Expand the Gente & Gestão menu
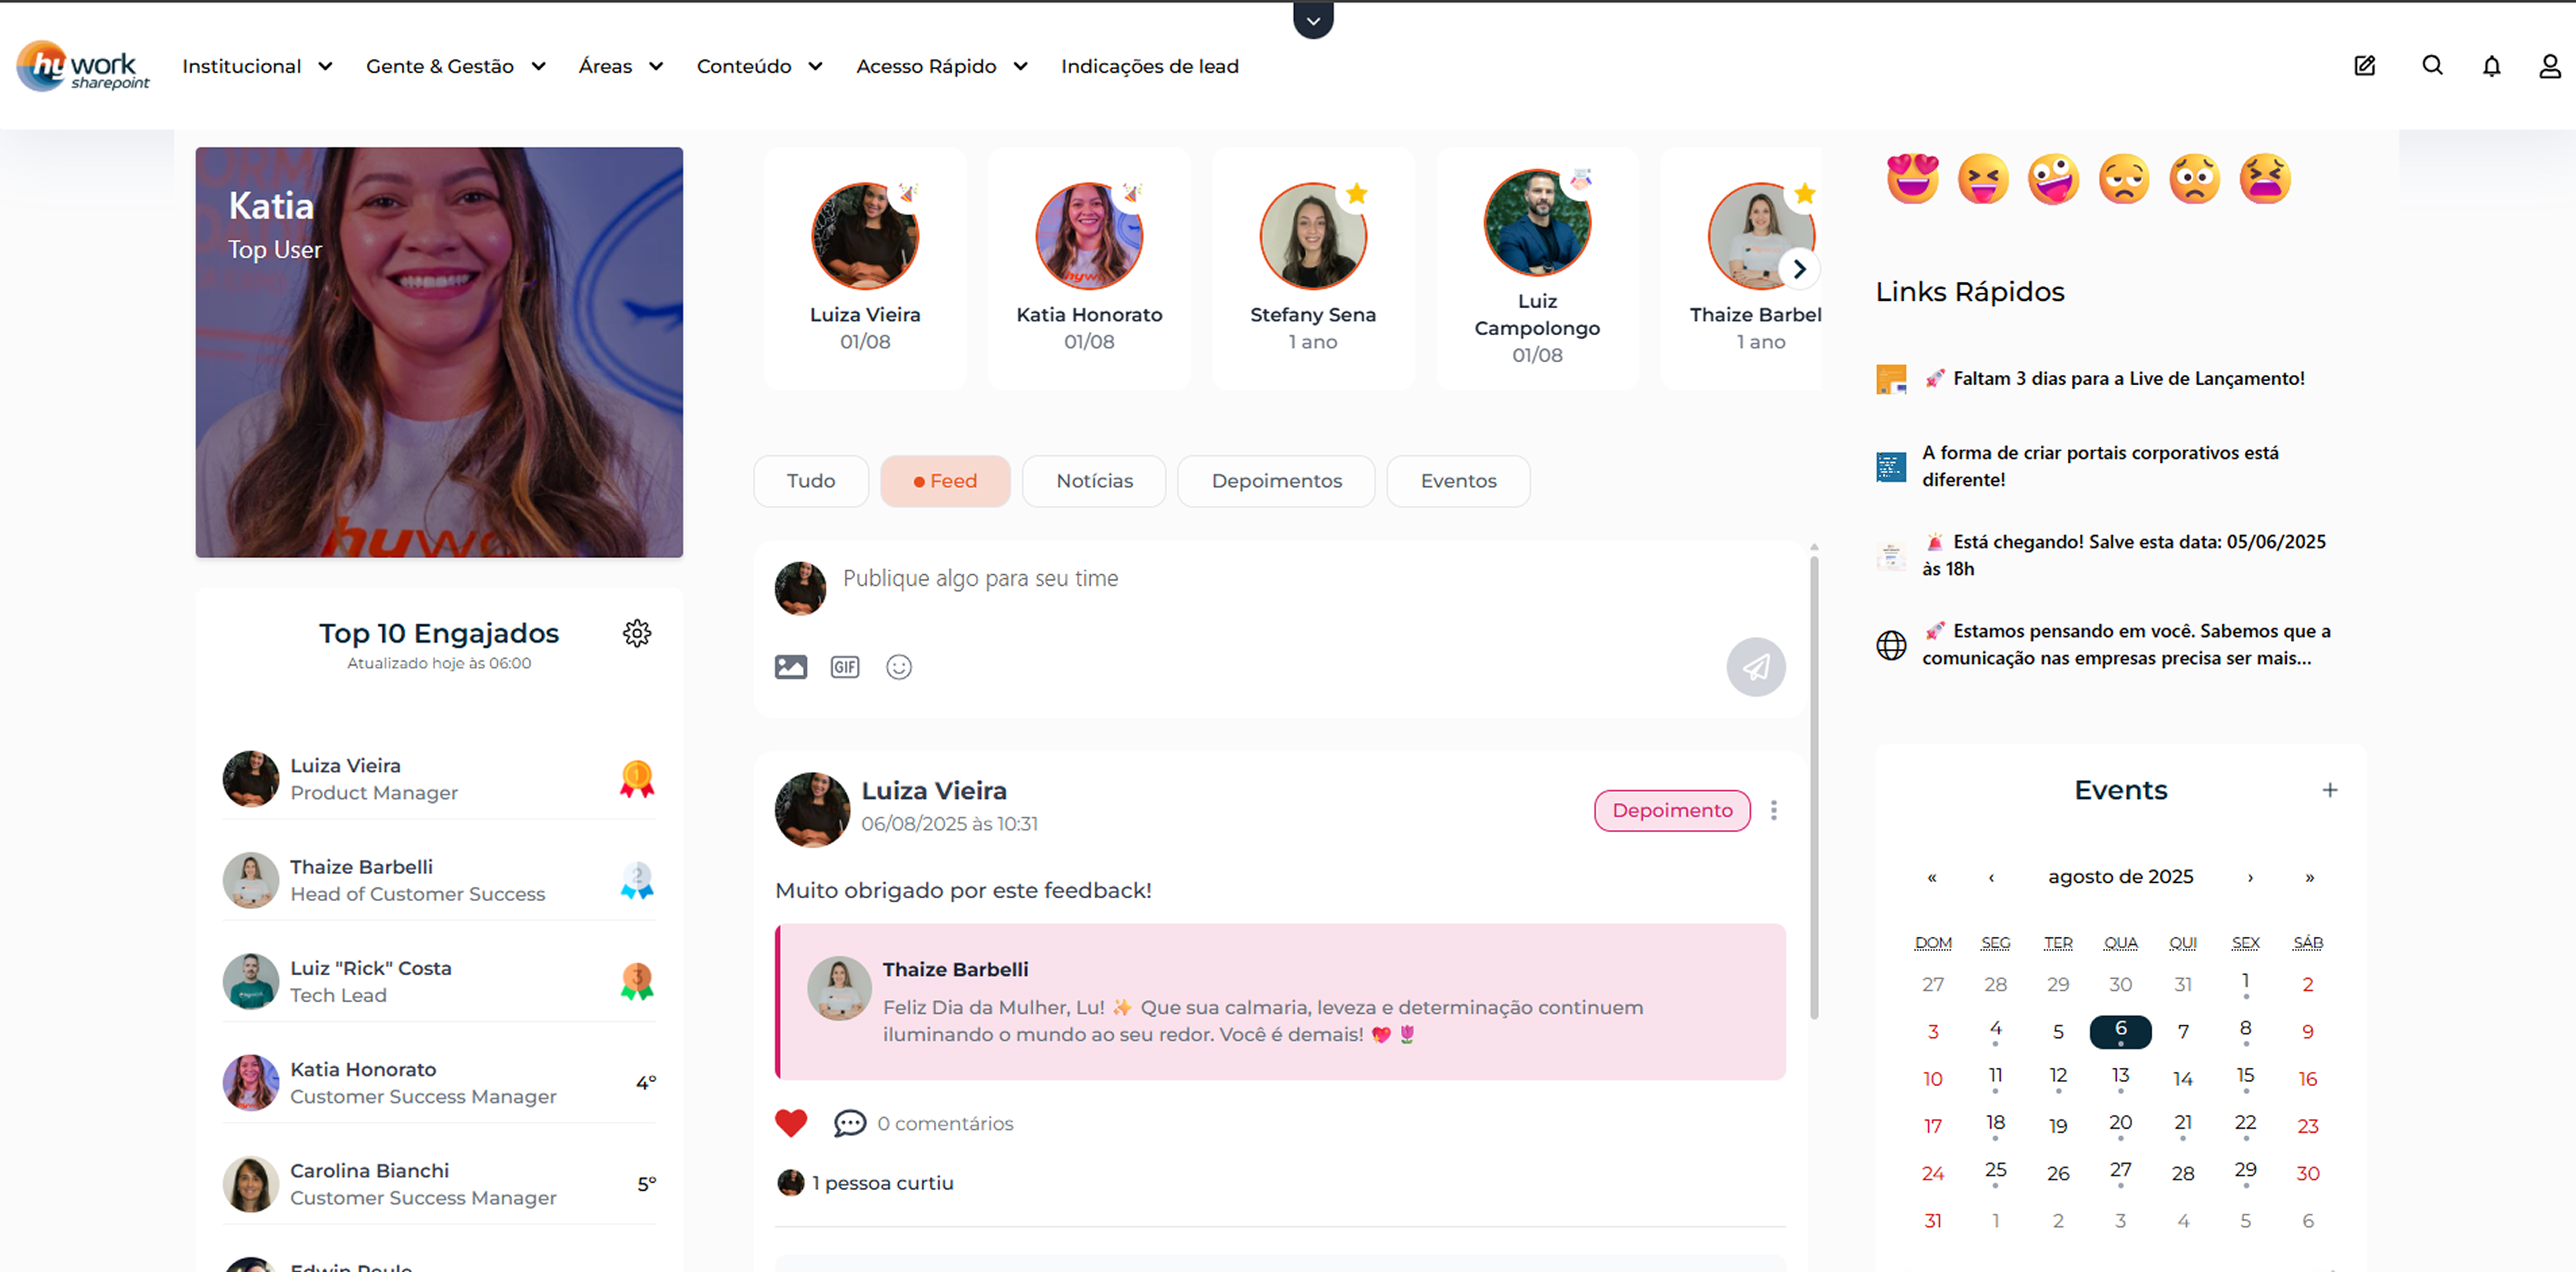This screenshot has width=2576, height=1272. (456, 66)
